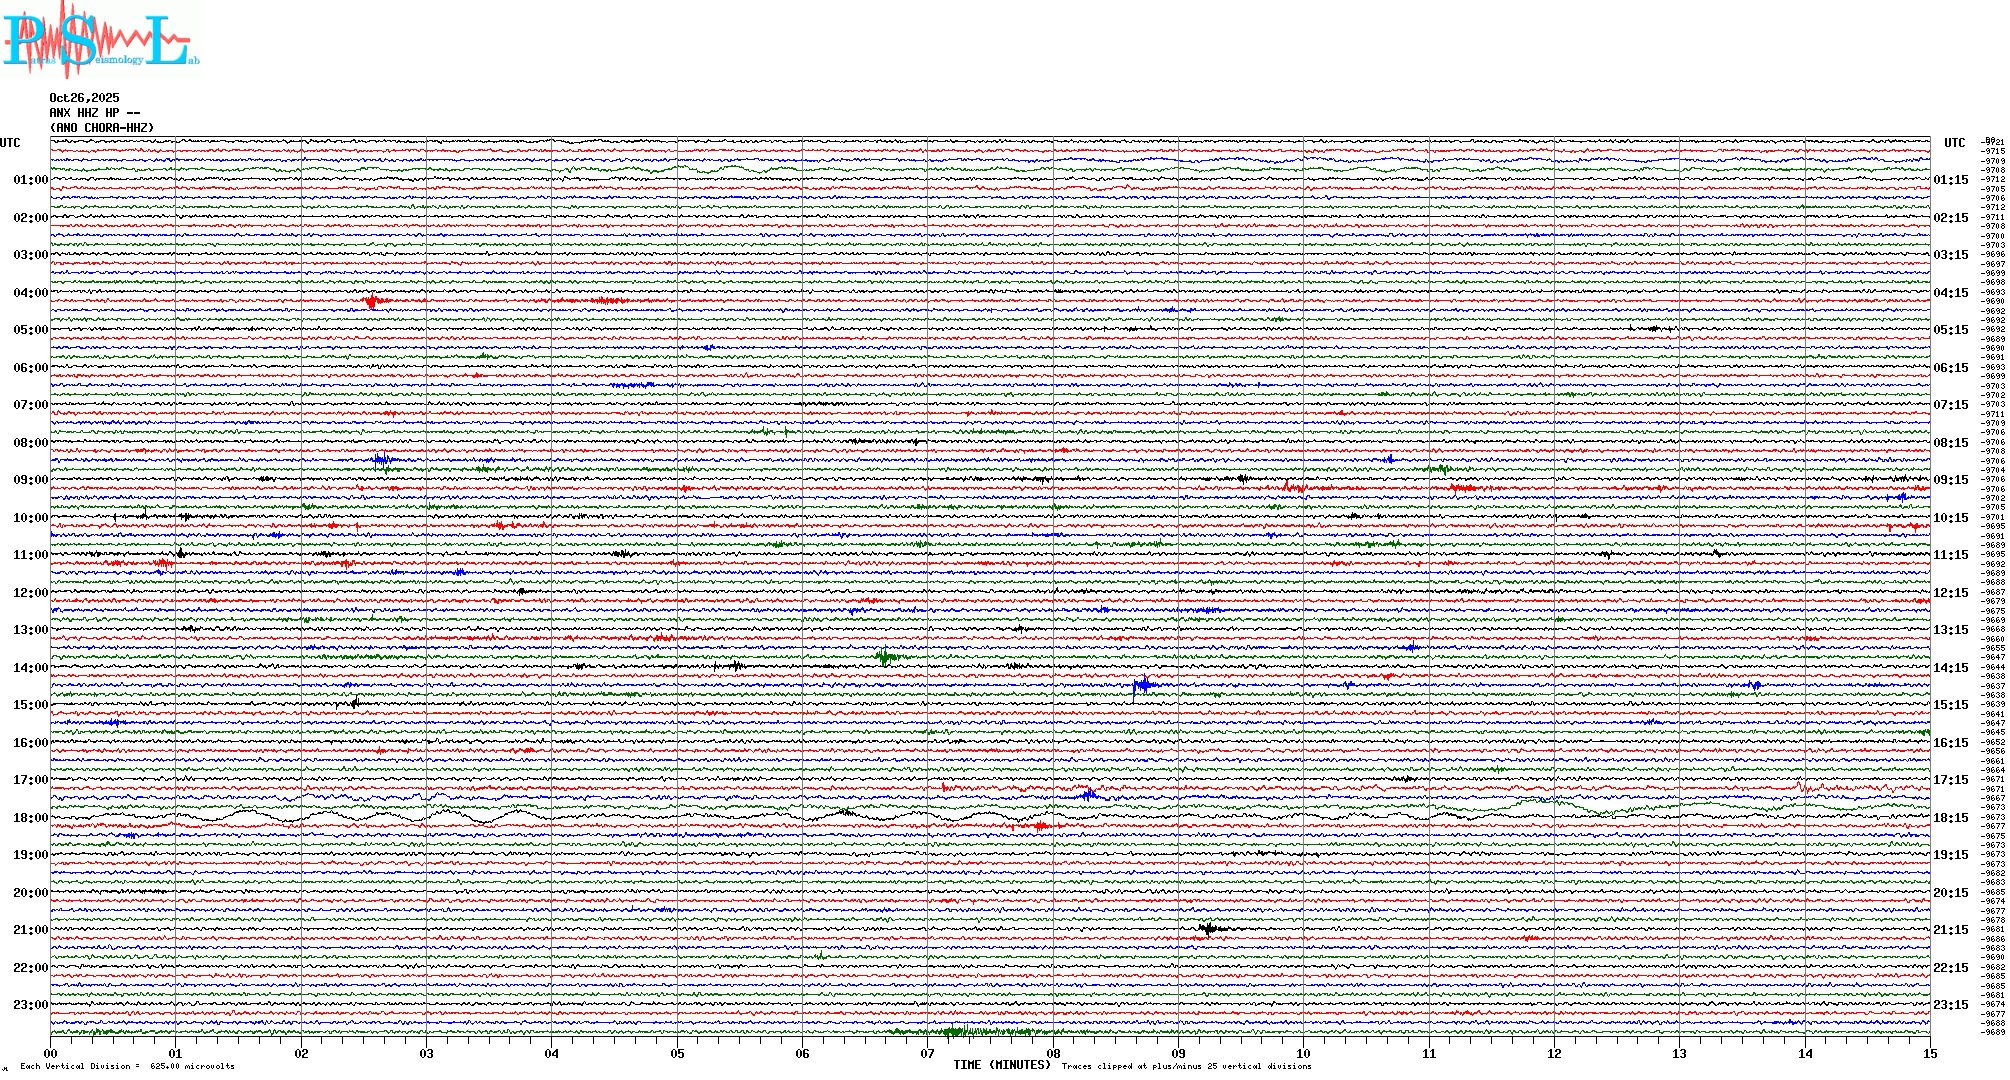
Task: Click minute marker 07 on bottom axis
Action: pos(927,1053)
